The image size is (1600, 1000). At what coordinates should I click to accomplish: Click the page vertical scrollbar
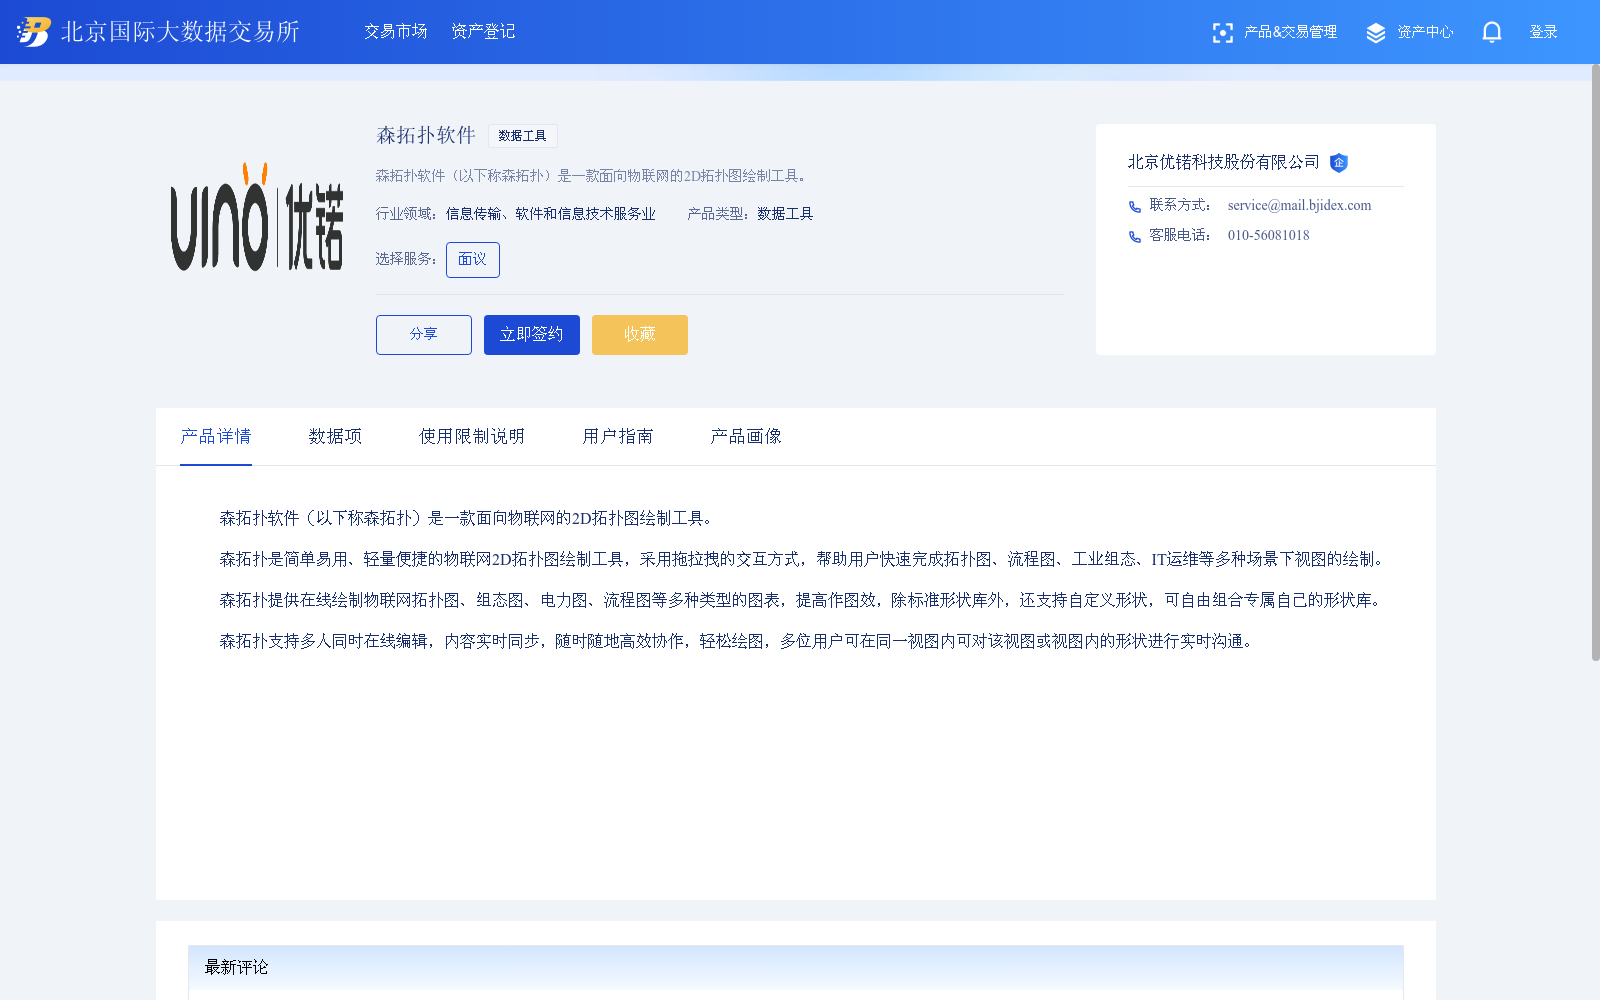(1595, 362)
